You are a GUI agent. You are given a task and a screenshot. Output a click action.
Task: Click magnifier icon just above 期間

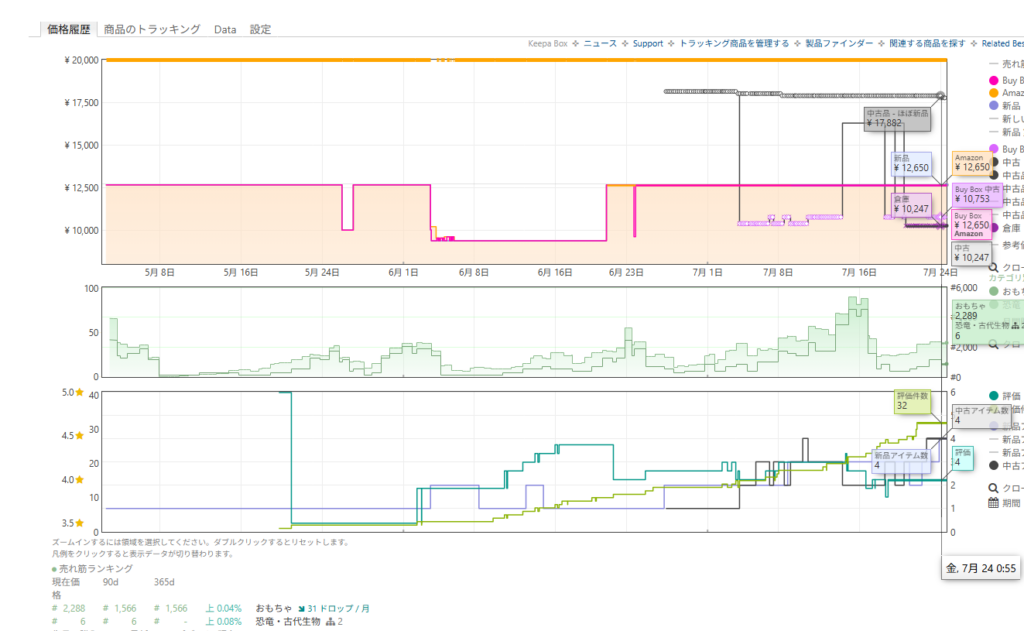[x=993, y=488]
